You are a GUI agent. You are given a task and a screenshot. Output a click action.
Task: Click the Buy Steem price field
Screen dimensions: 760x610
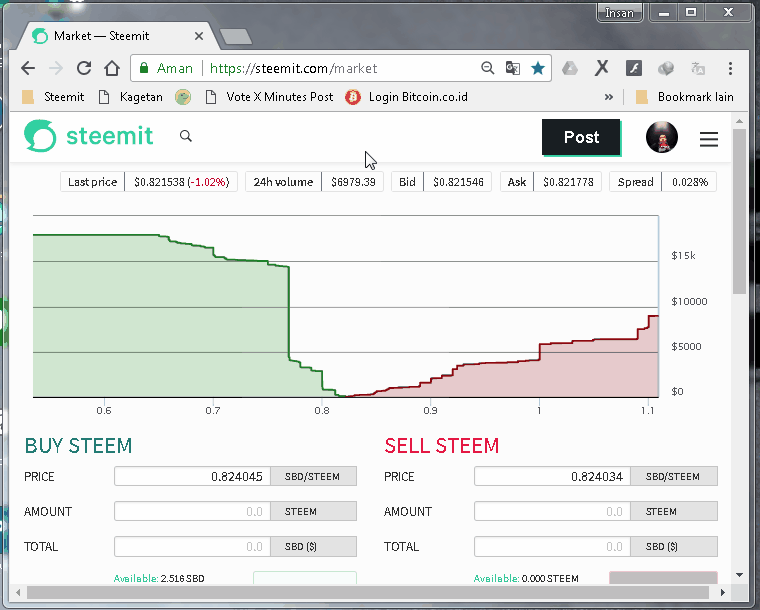192,476
